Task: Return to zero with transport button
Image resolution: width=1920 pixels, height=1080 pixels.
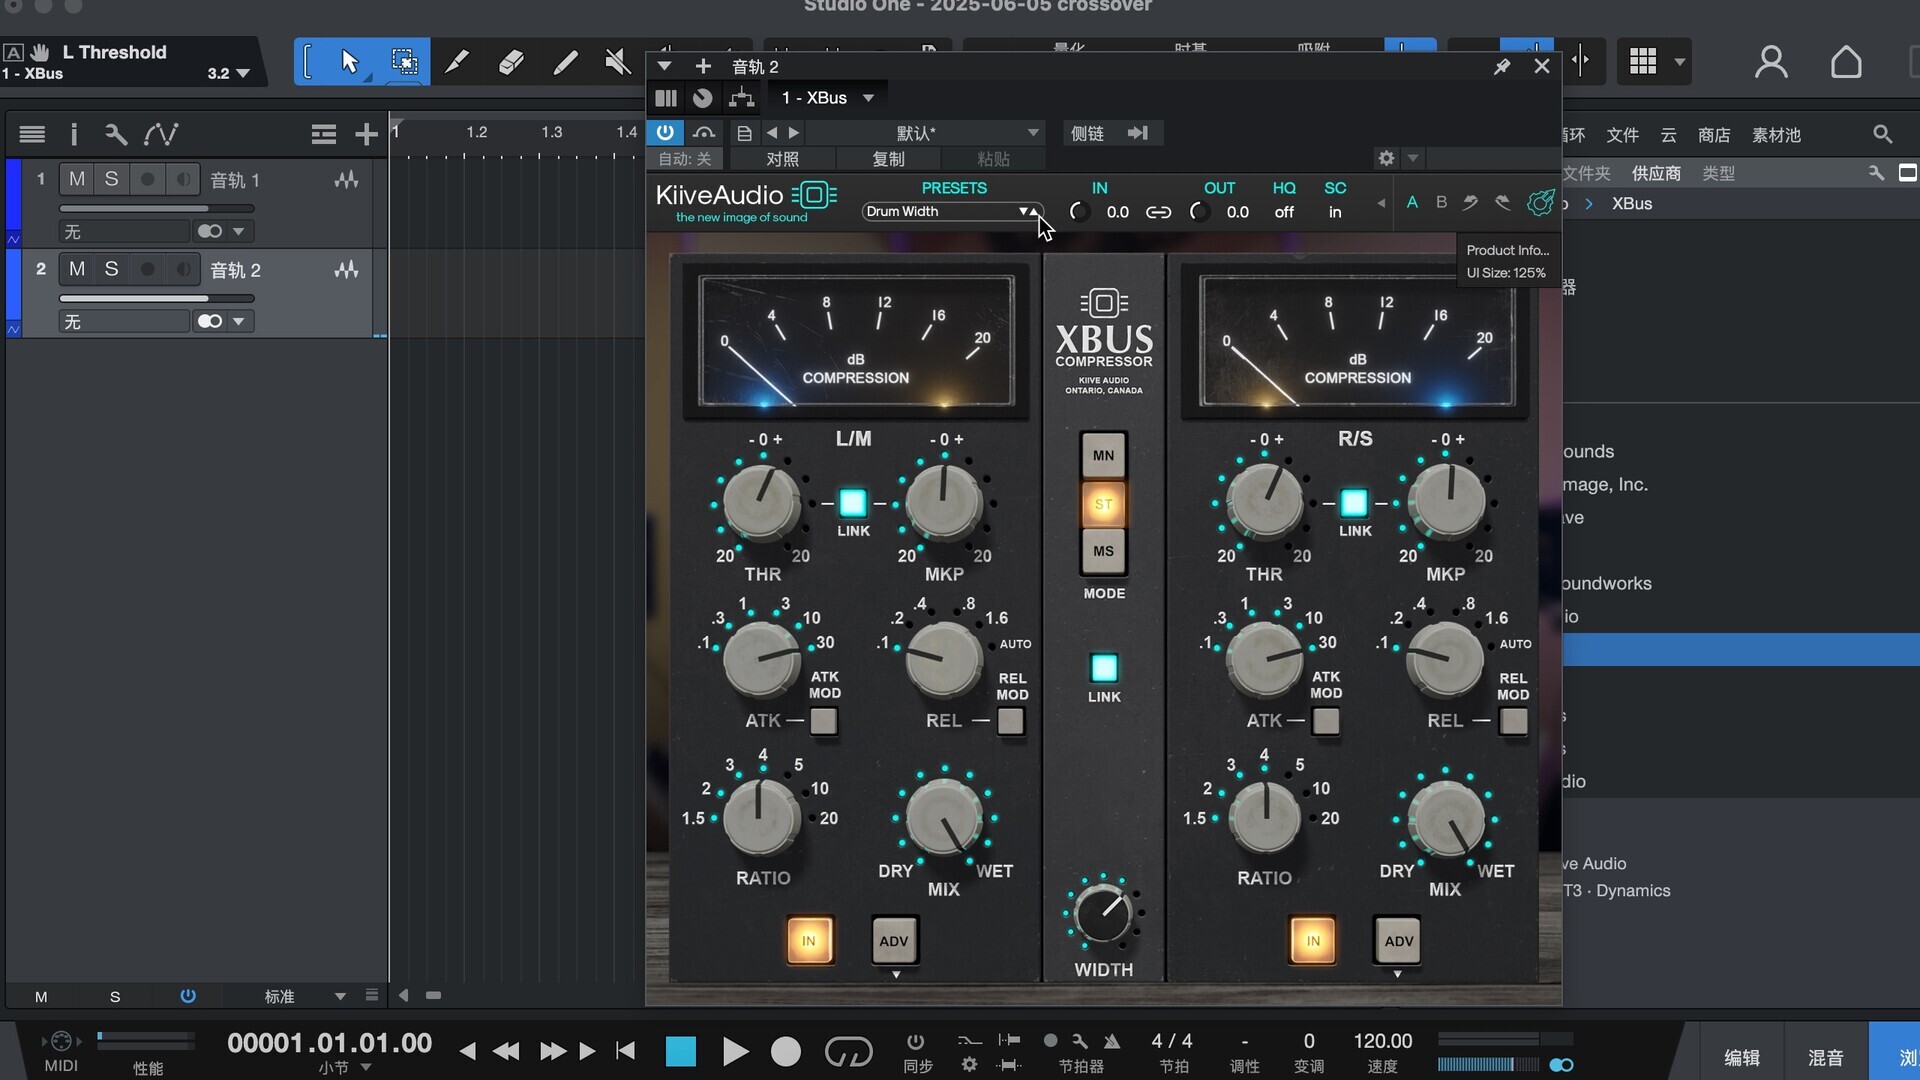Action: 626,1051
